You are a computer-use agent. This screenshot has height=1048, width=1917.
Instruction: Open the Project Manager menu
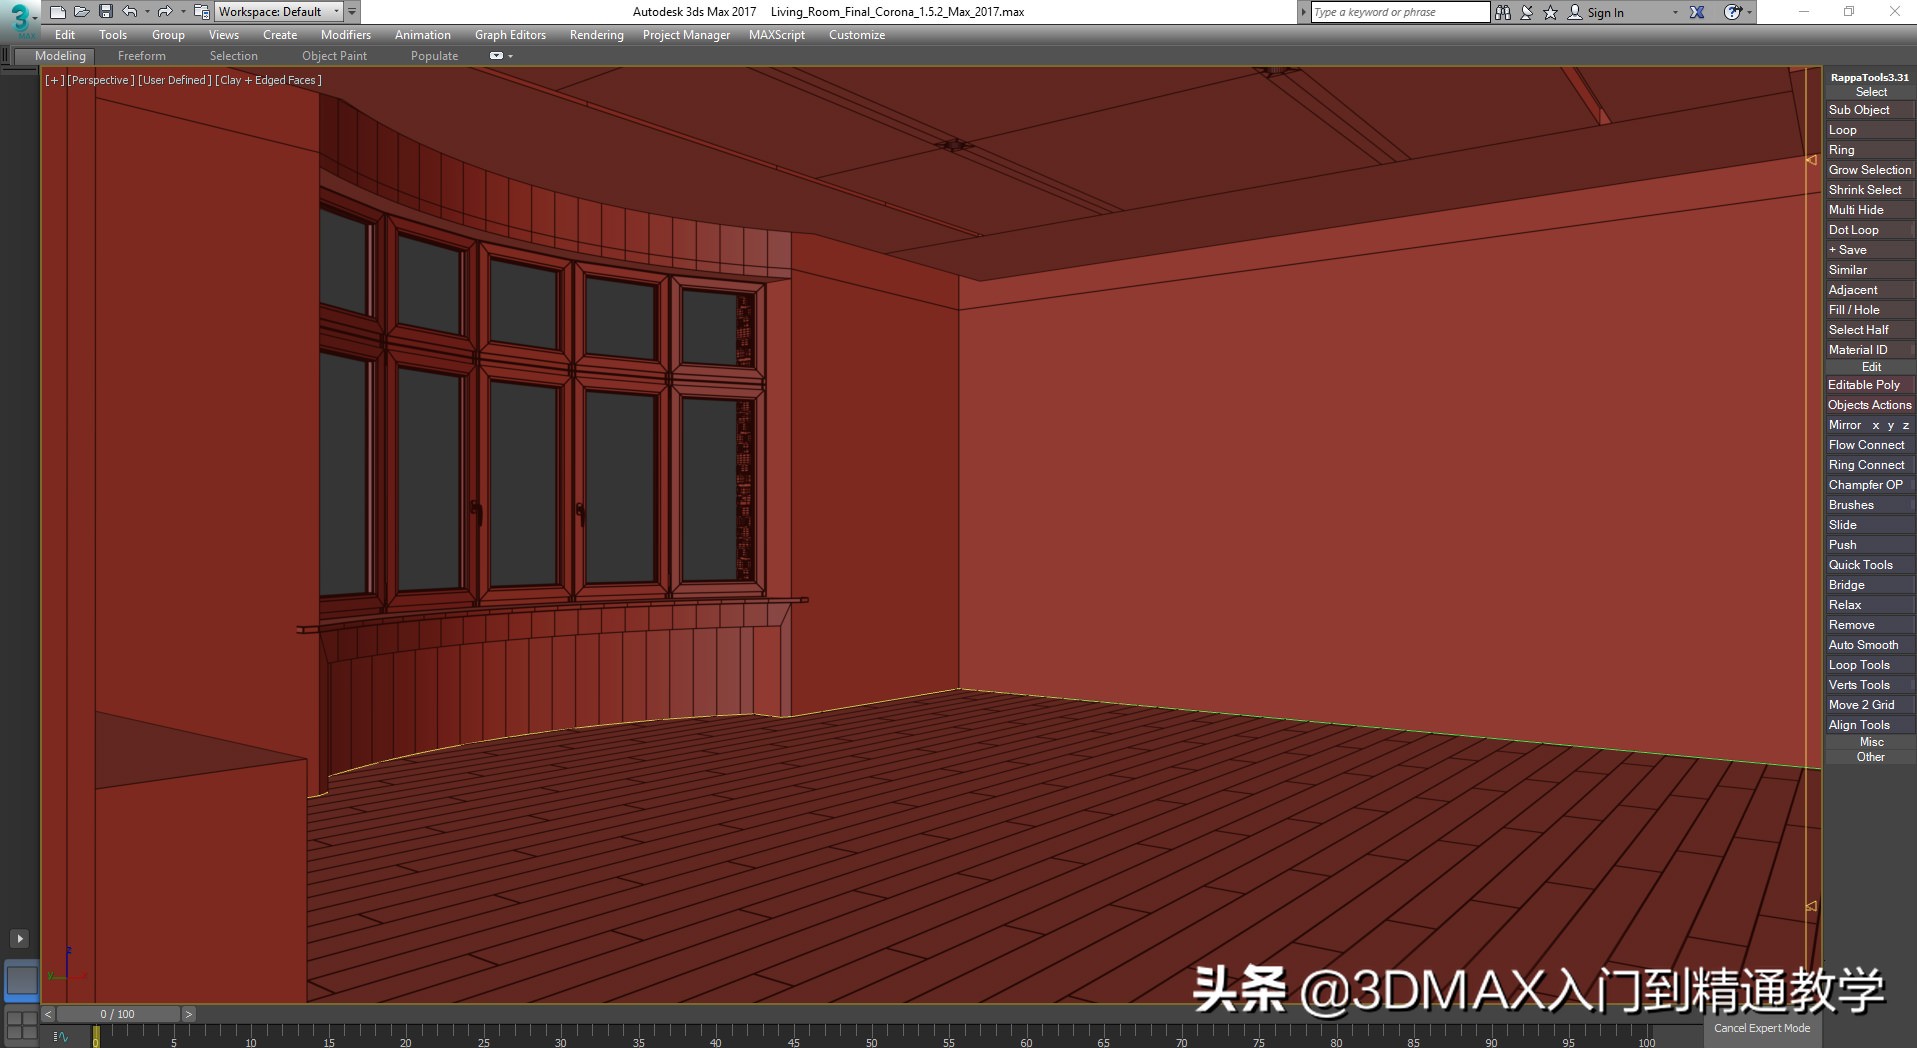[x=687, y=35]
